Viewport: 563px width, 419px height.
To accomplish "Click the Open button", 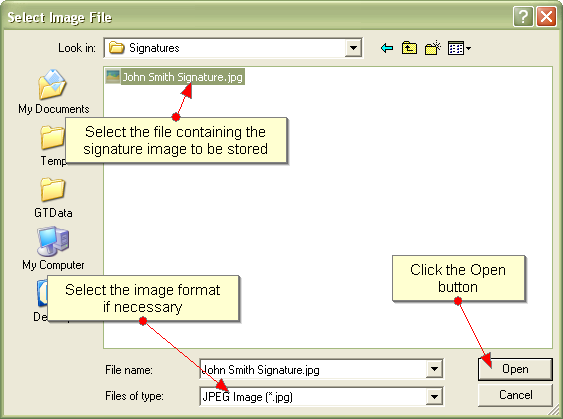I will tap(515, 369).
